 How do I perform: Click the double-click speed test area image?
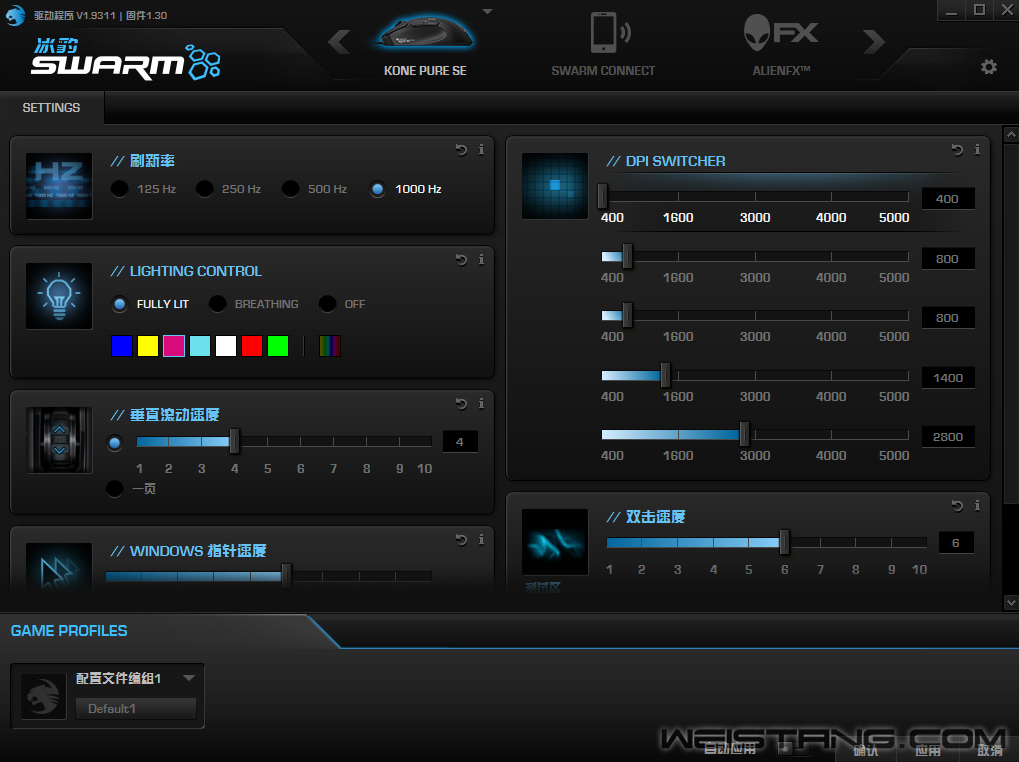coord(555,542)
